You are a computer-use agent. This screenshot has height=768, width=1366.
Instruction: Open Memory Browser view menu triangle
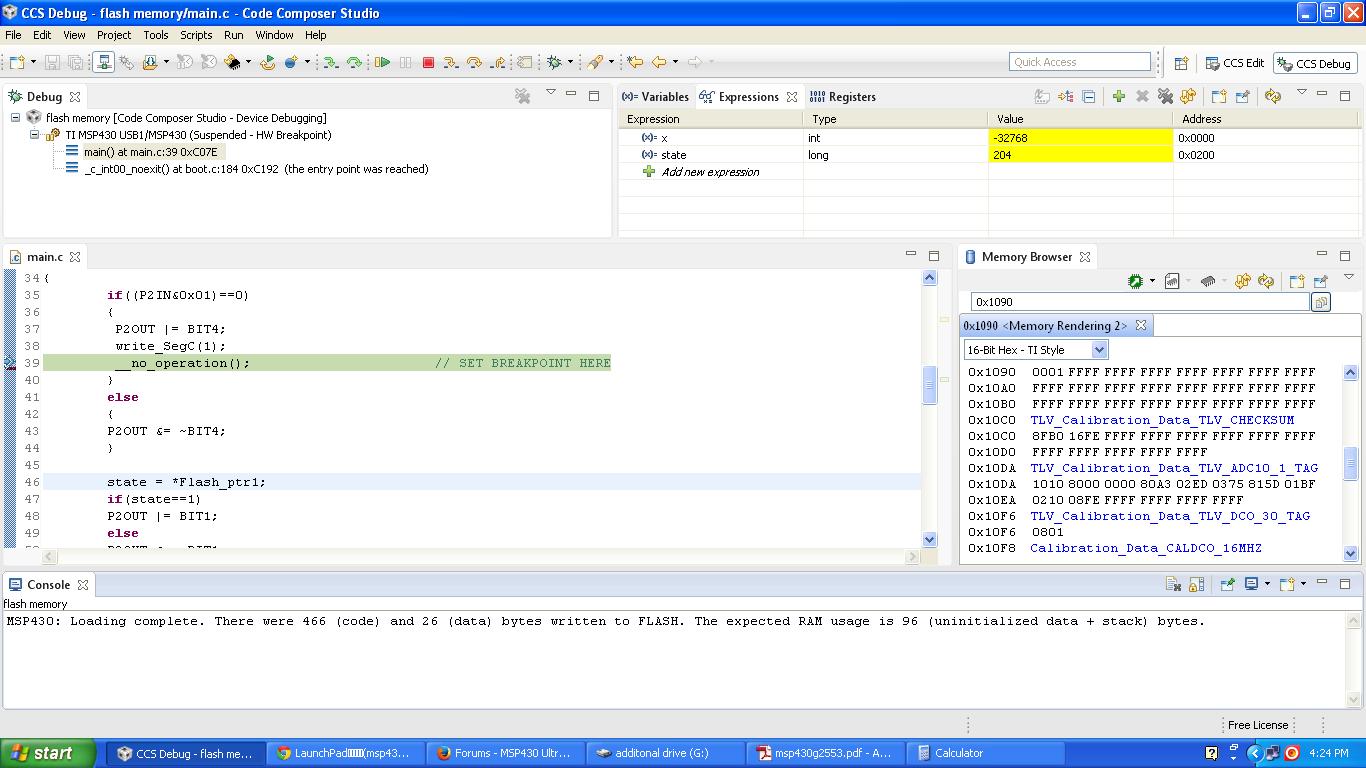1349,277
